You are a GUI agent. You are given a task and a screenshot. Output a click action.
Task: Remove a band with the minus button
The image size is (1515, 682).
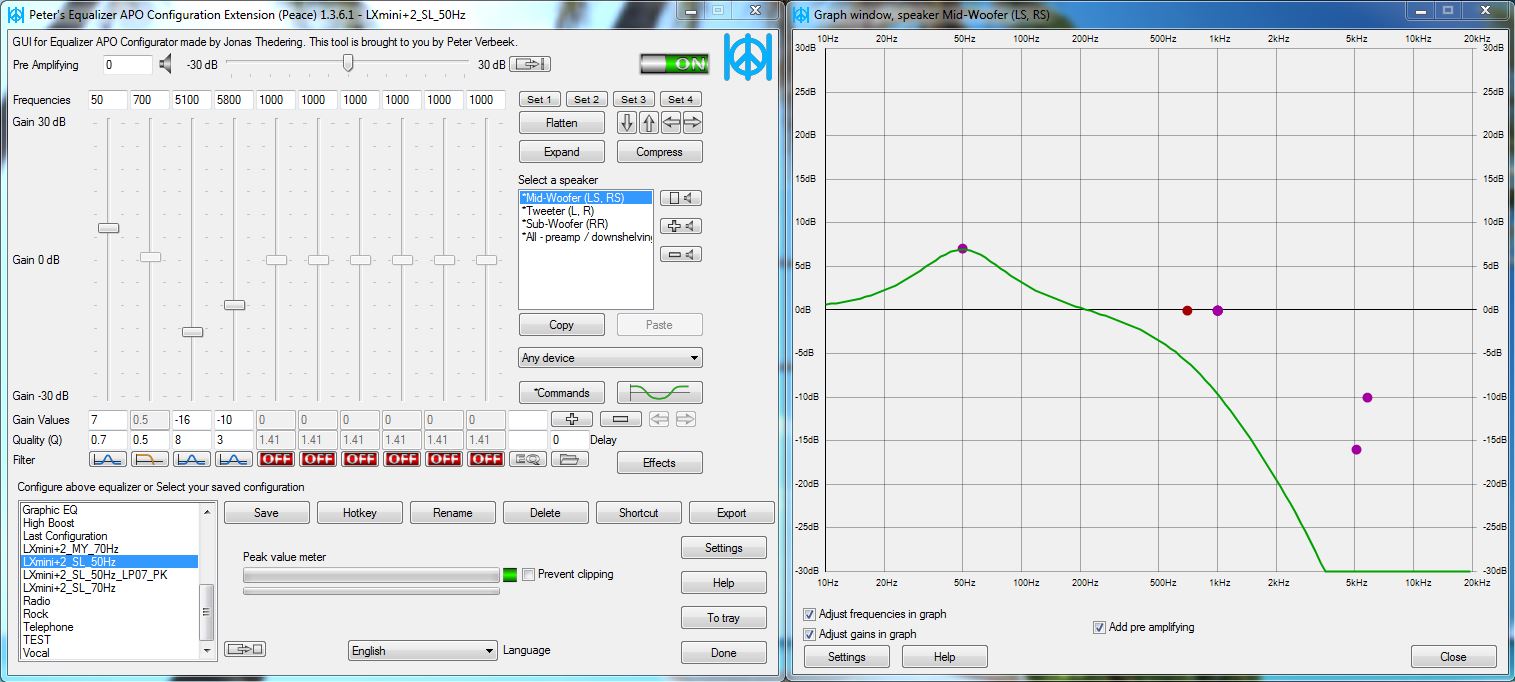click(x=620, y=420)
